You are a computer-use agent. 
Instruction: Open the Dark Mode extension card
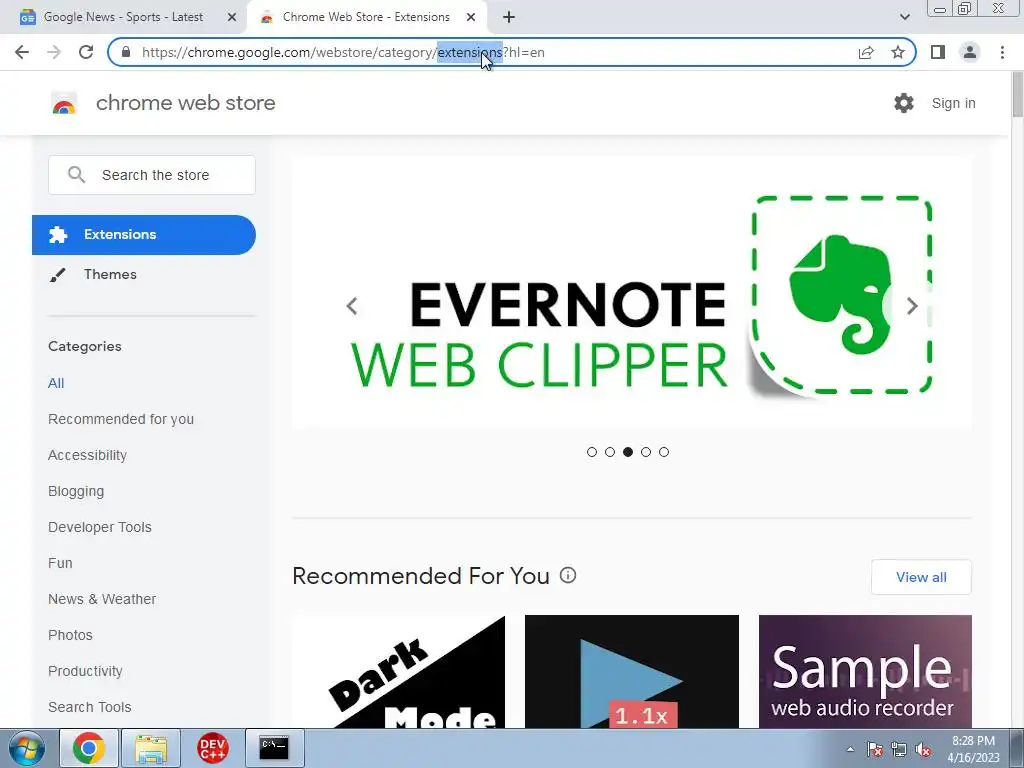pyautogui.click(x=398, y=671)
